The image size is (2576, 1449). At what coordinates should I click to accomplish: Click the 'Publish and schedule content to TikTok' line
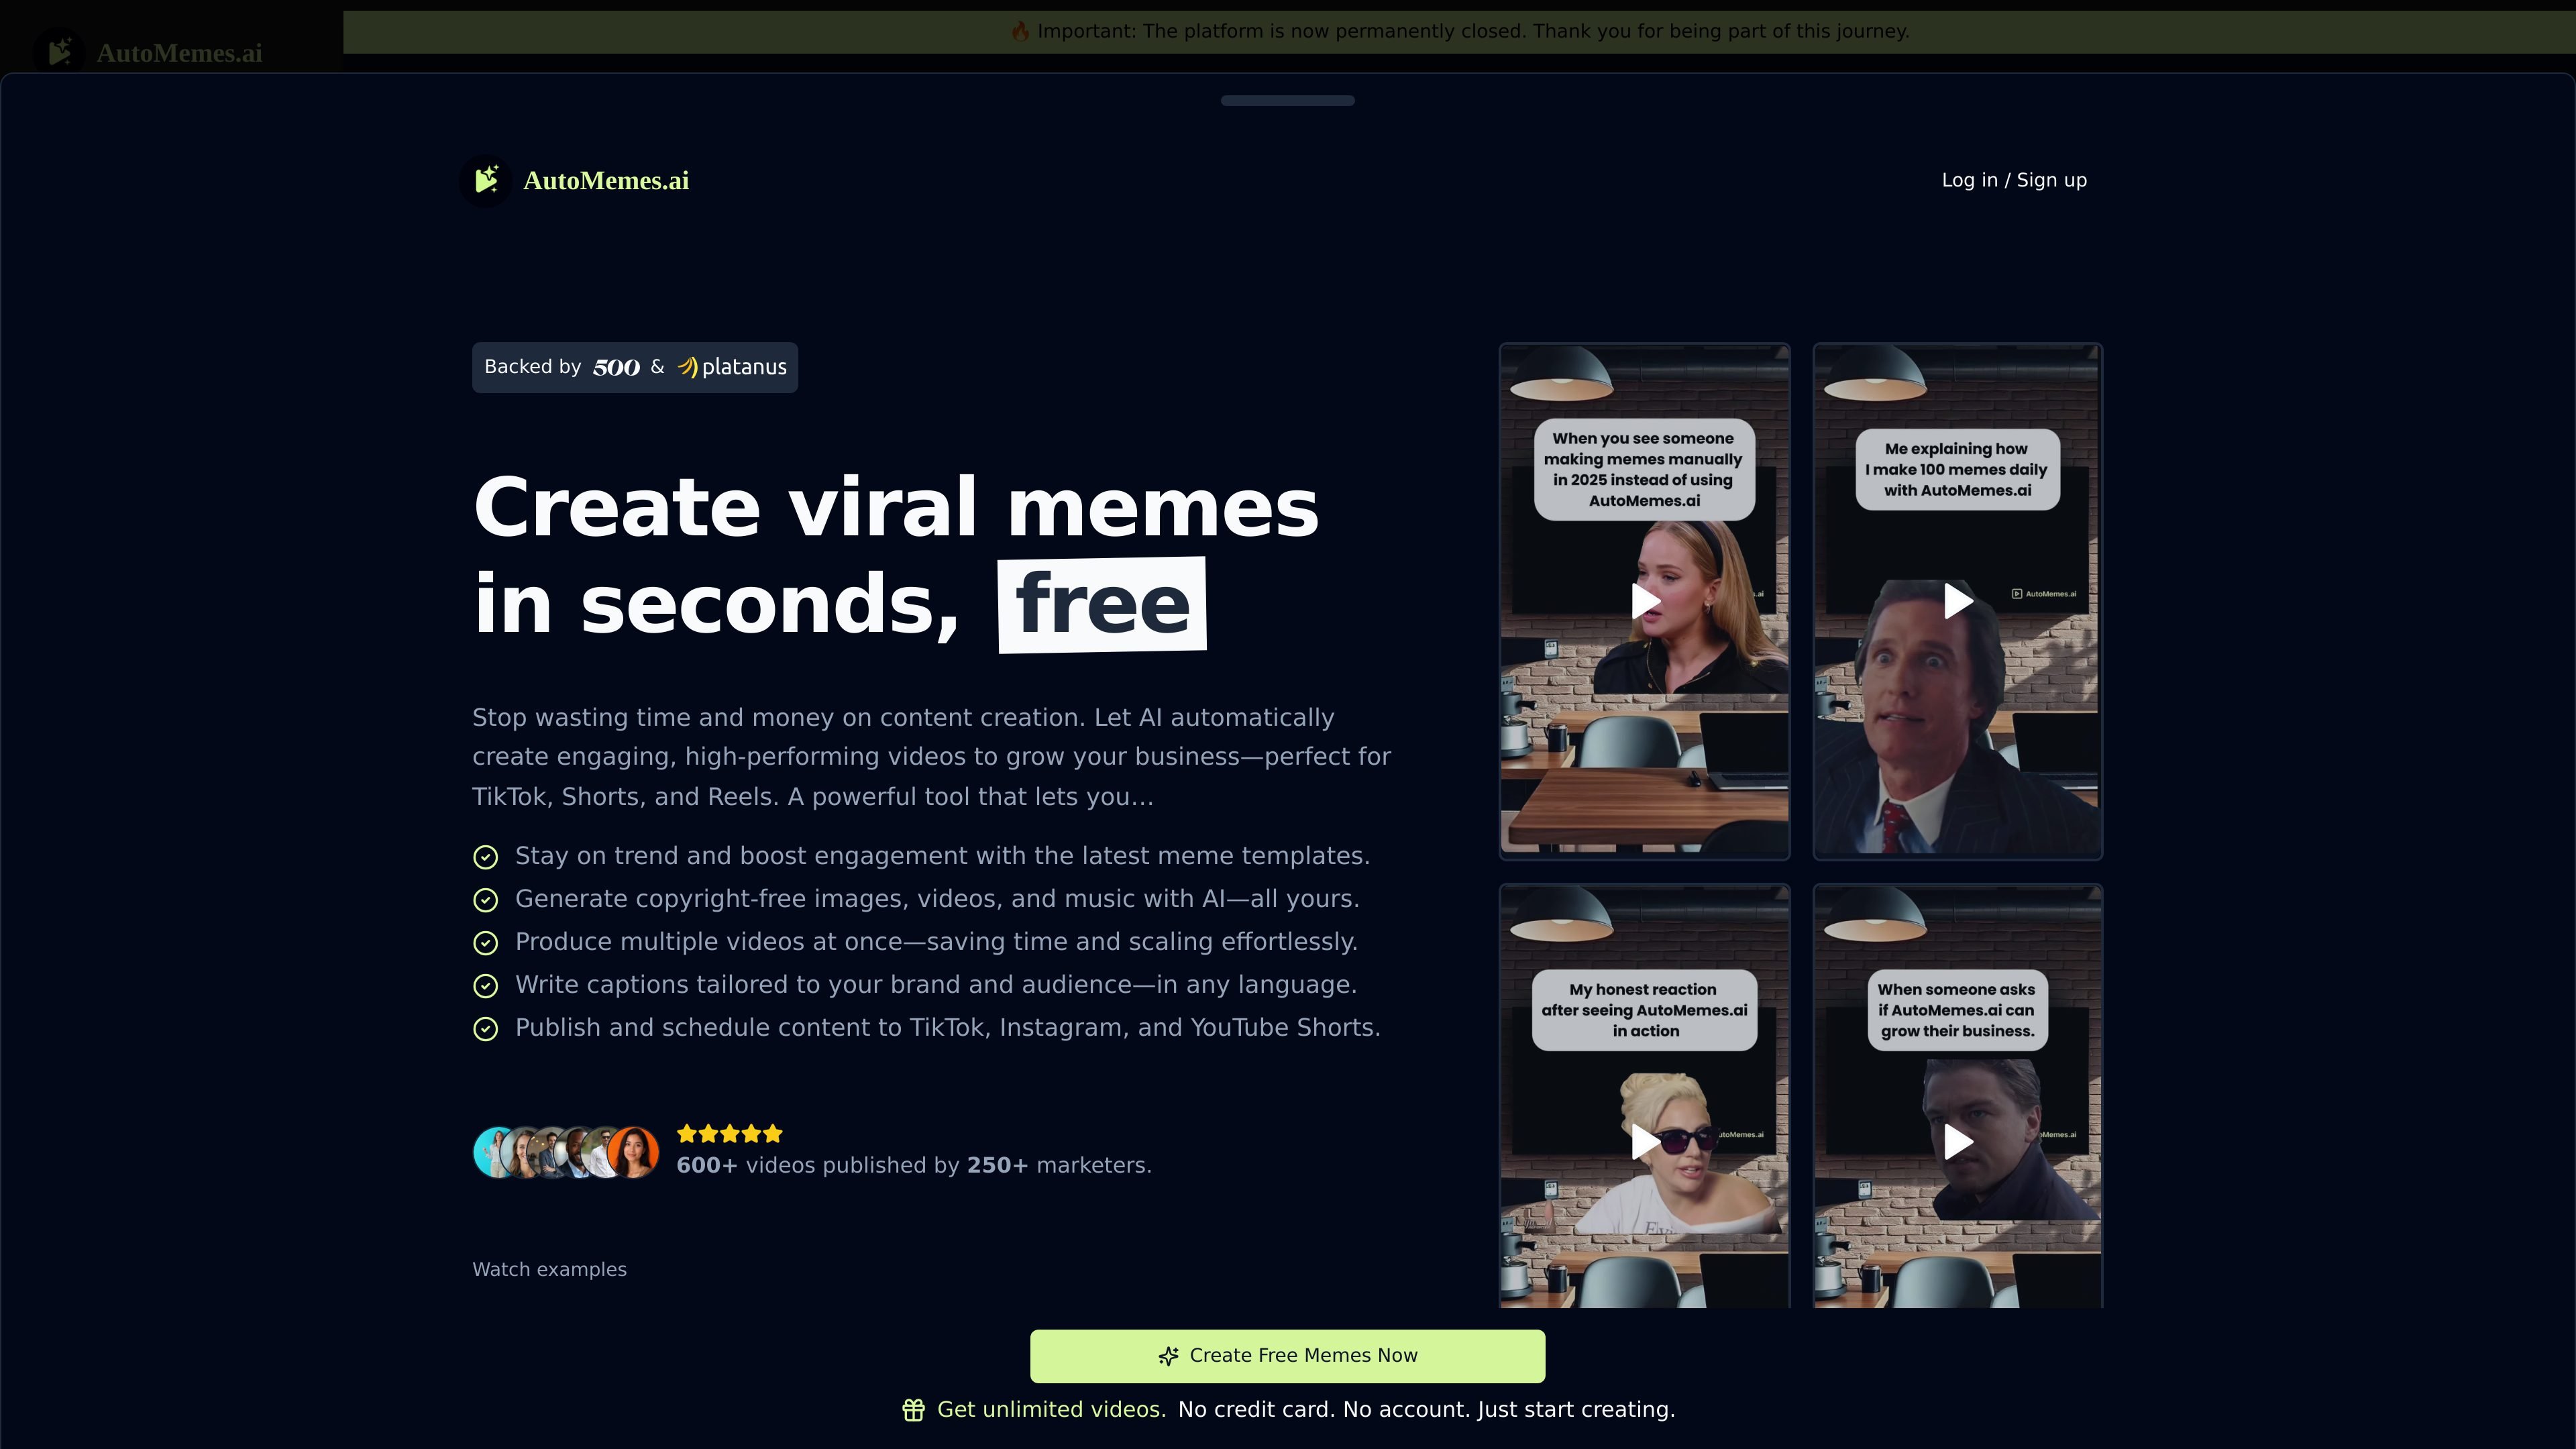[x=948, y=1028]
